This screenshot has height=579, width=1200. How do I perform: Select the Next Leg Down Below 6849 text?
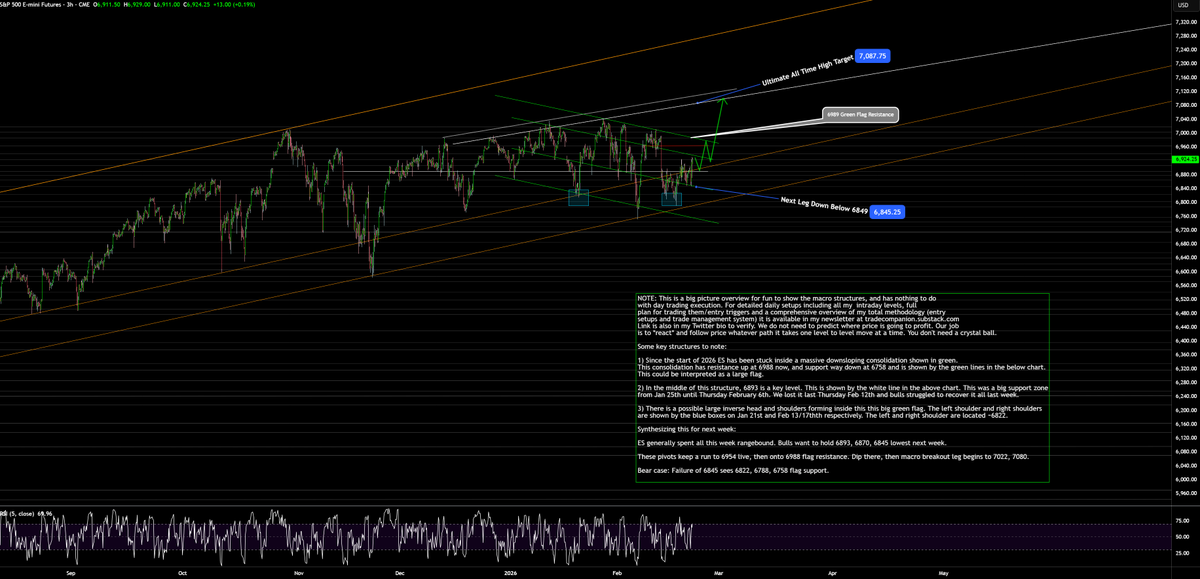[x=823, y=206]
